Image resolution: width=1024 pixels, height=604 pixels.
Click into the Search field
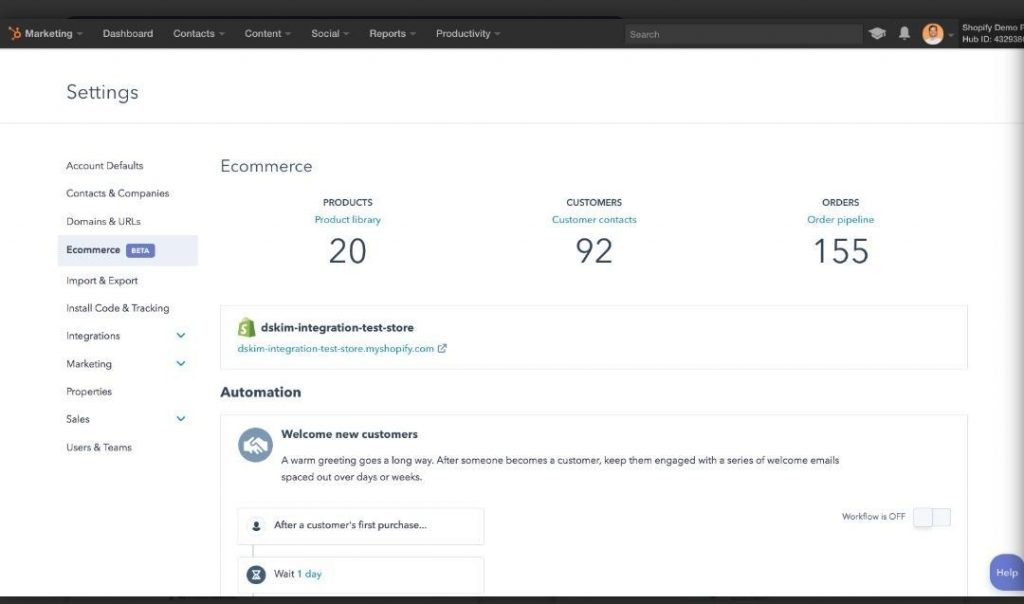pos(743,34)
